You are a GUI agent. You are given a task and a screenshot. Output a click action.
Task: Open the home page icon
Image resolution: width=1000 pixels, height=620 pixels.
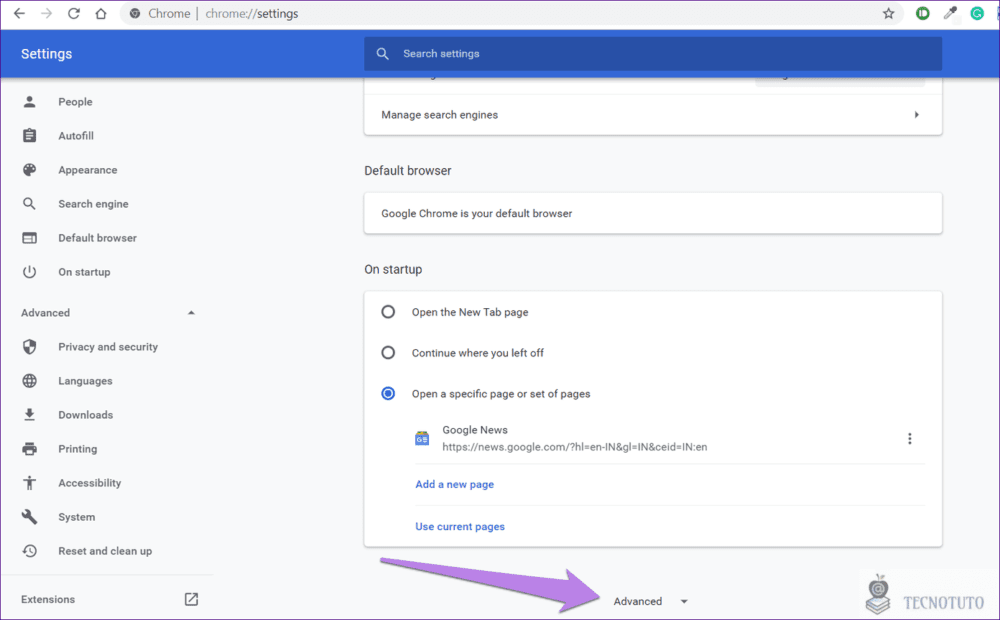coord(101,13)
